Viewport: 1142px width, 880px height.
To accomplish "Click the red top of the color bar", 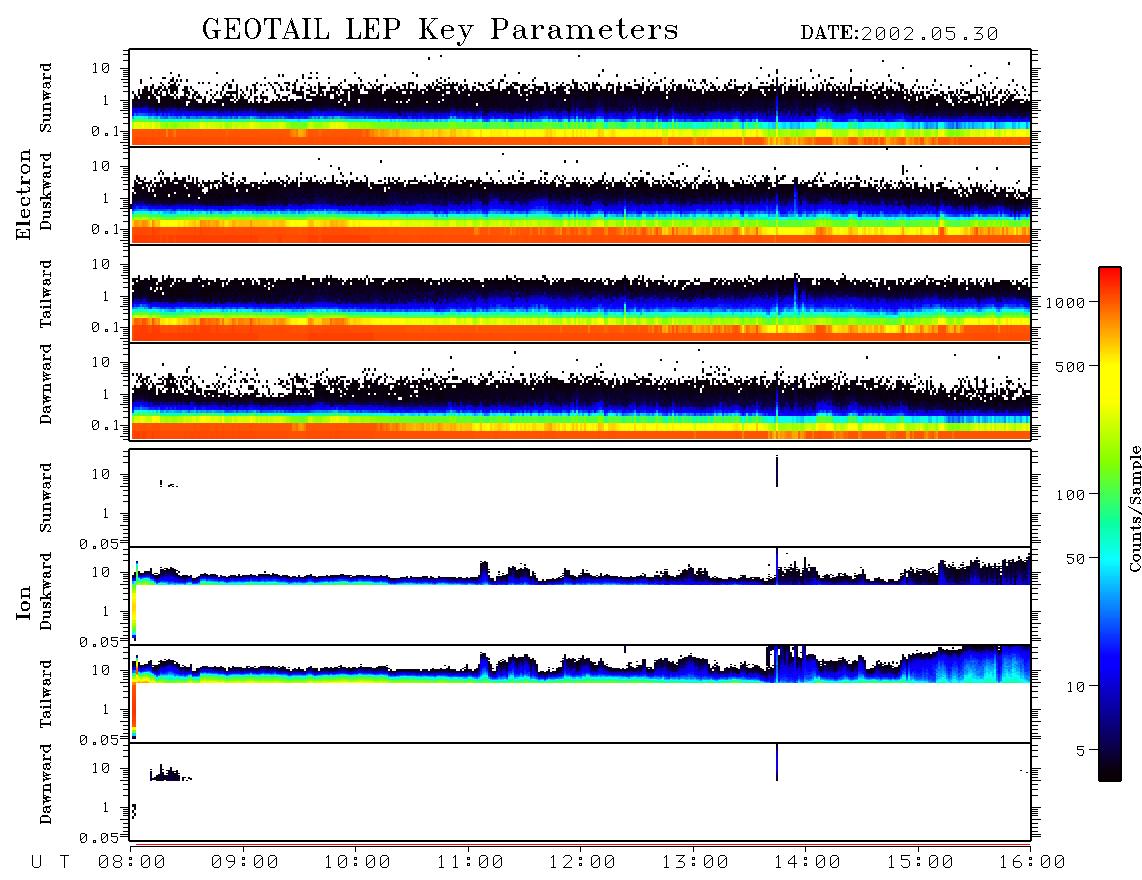I will 1110,274.
